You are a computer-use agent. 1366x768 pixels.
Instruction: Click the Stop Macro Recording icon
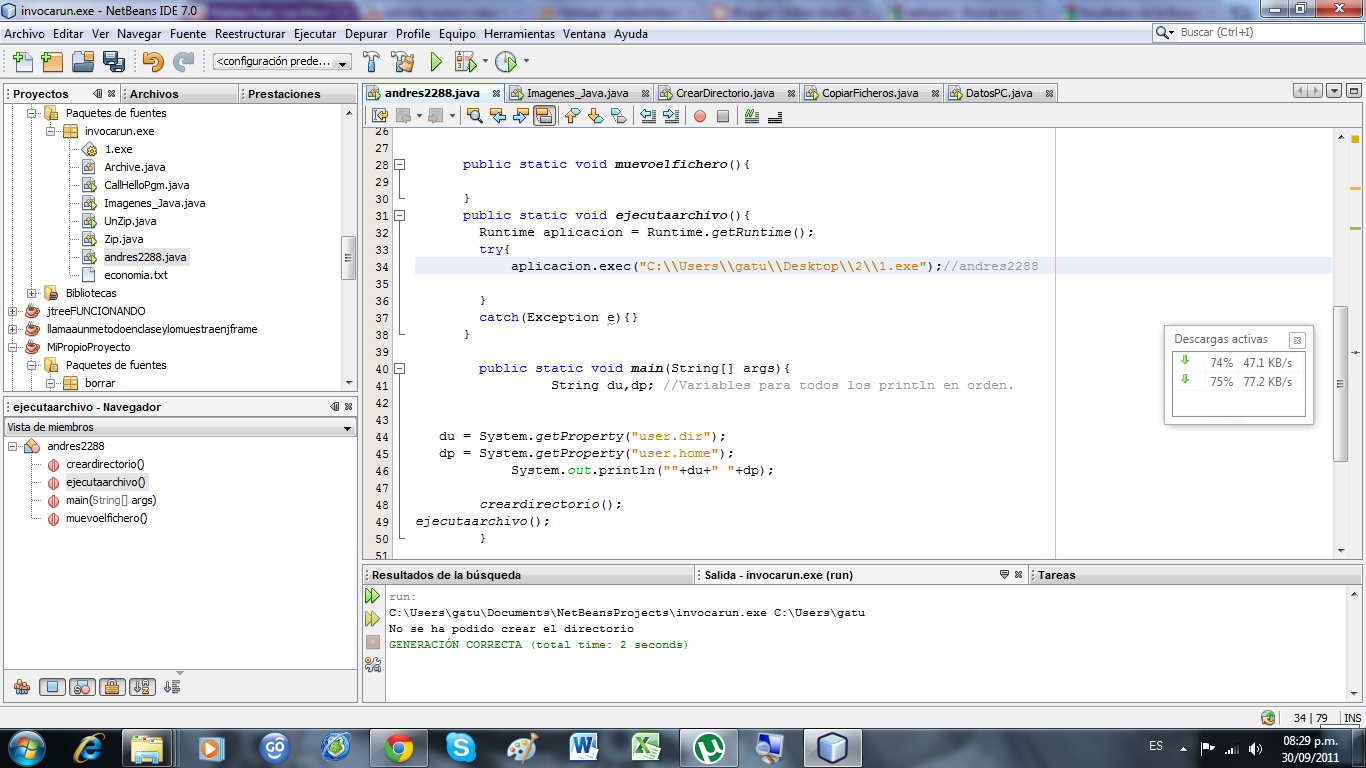tap(723, 116)
